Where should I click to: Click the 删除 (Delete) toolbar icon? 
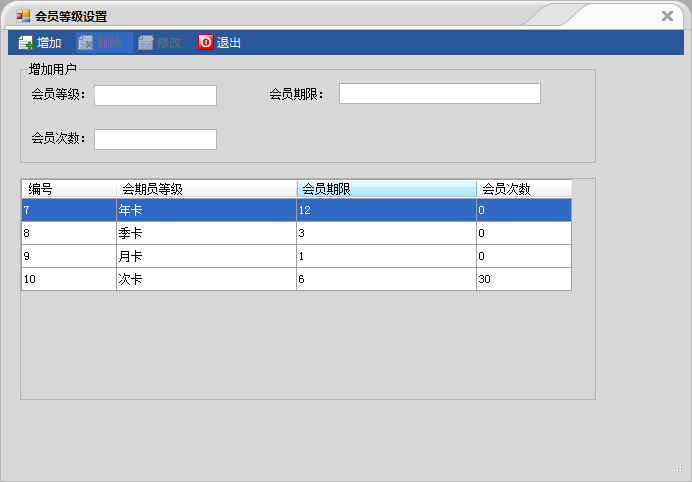coord(86,43)
